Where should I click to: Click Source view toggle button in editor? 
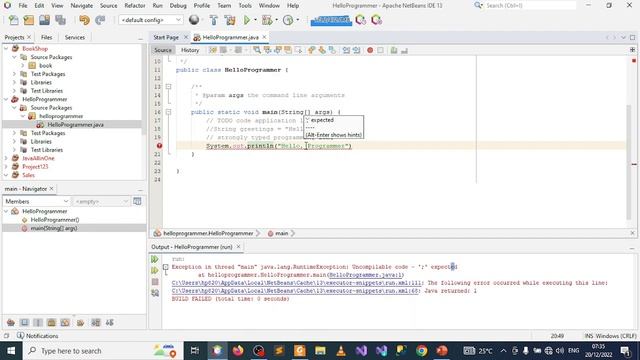[x=163, y=50]
